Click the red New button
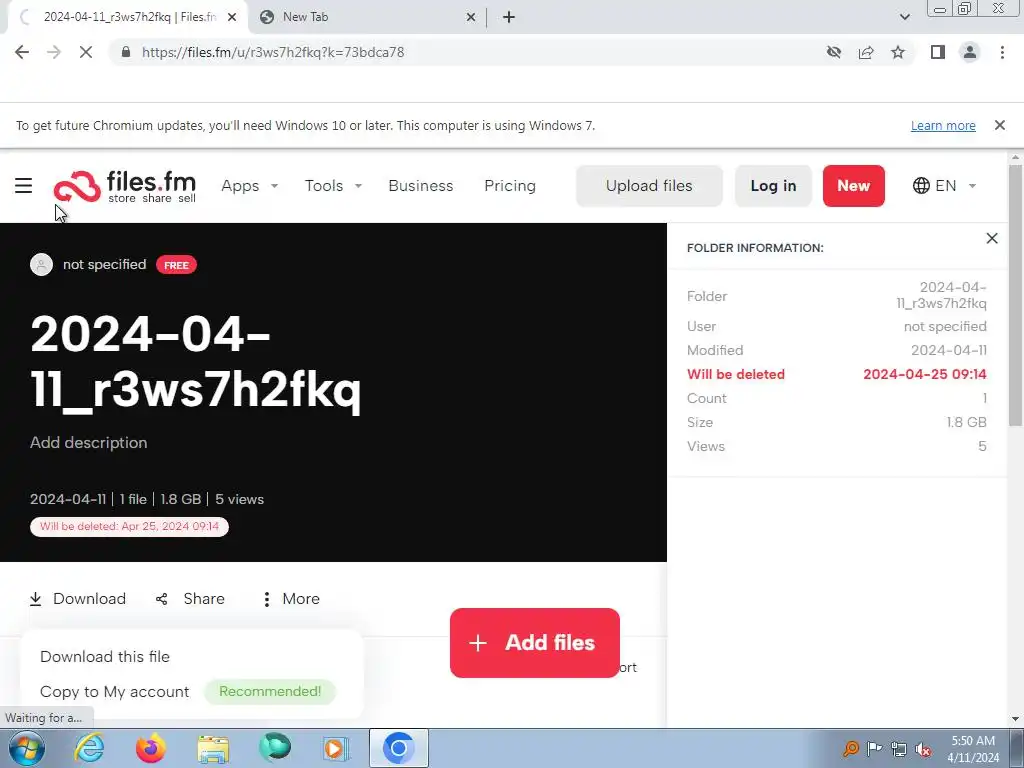The height and width of the screenshot is (768, 1024). point(854,186)
